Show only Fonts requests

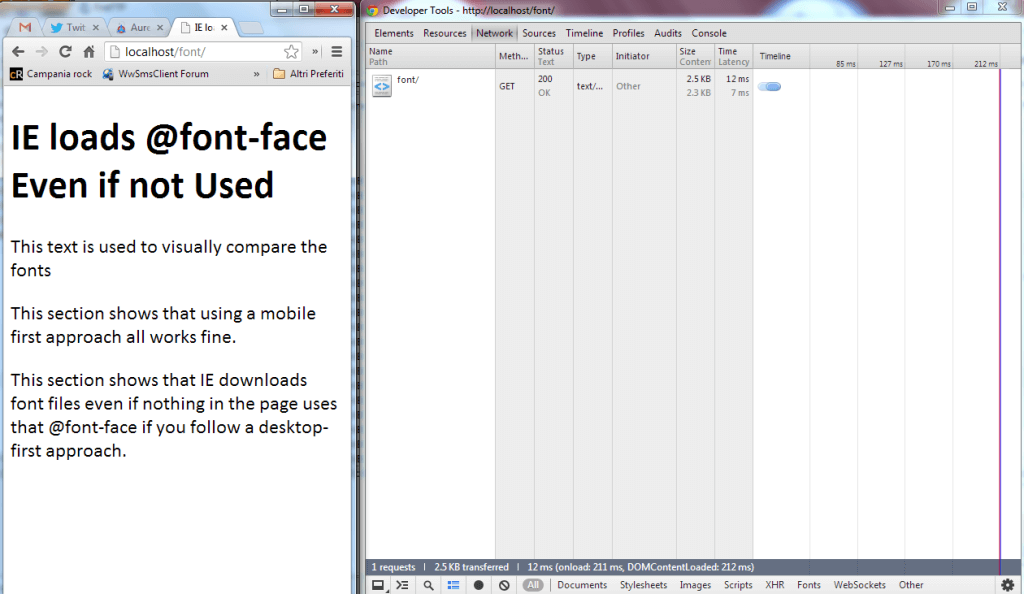808,585
